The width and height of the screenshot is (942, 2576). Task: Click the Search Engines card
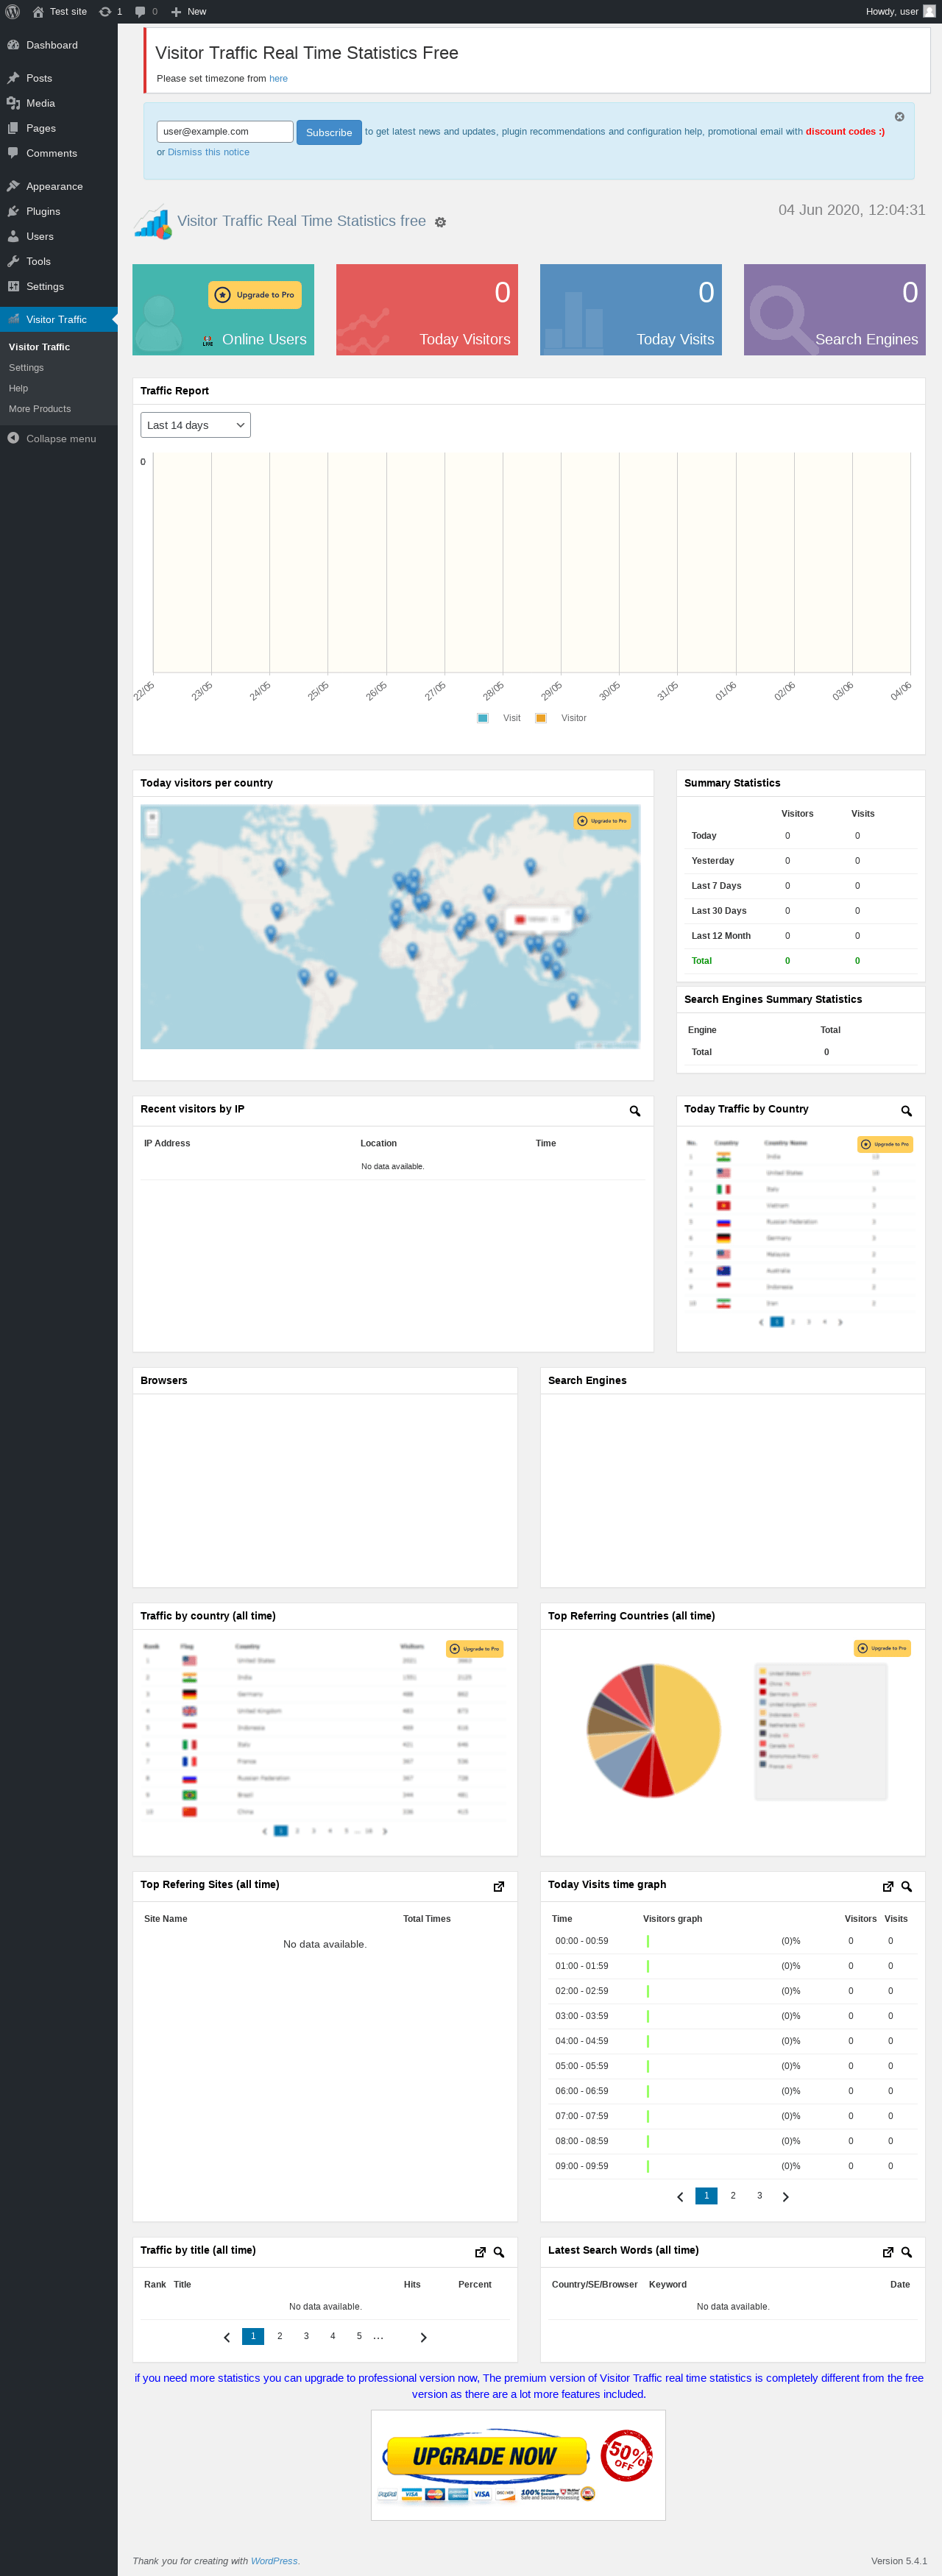(x=835, y=309)
